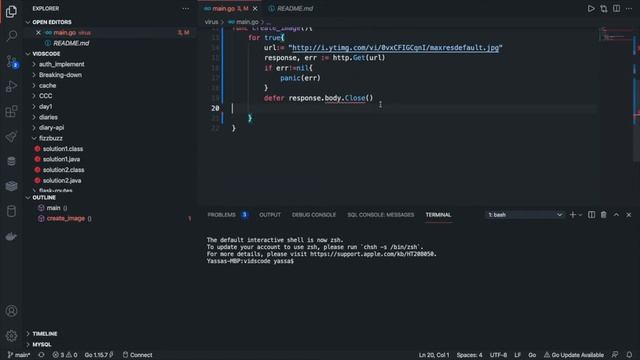Screen dimensions: 640x360
Task: Open Source Control view with badge
Action: [11, 61]
